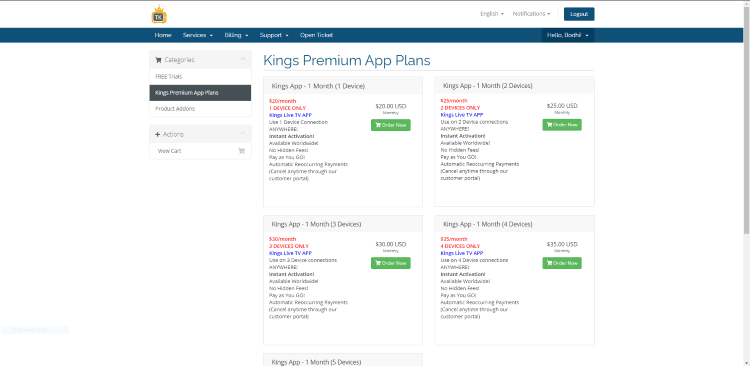Click the red $35/month text
The width and height of the screenshot is (750, 366).
point(454,239)
